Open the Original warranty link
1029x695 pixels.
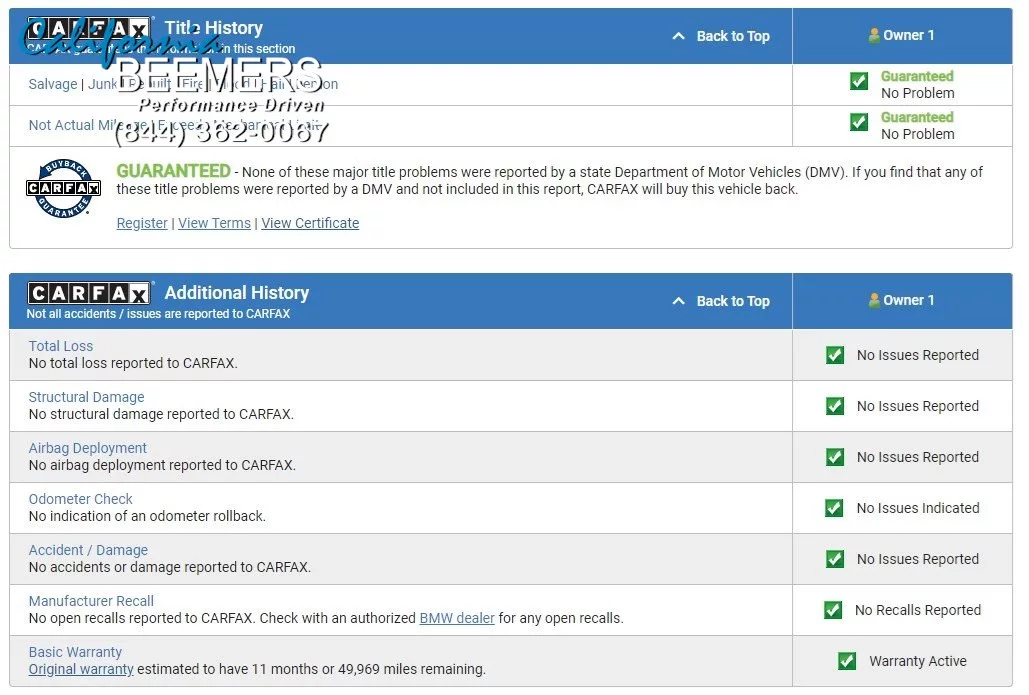pos(81,669)
